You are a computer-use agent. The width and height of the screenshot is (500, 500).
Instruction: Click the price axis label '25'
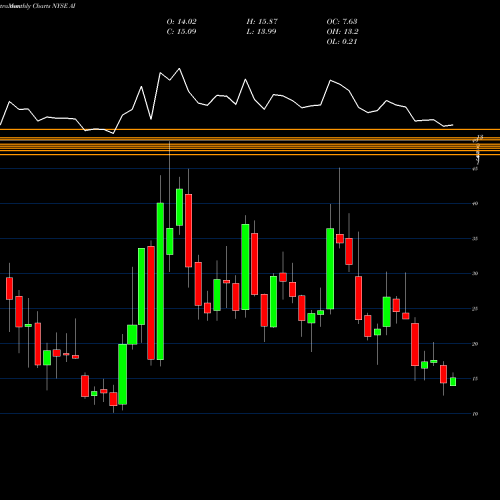pos(475,309)
